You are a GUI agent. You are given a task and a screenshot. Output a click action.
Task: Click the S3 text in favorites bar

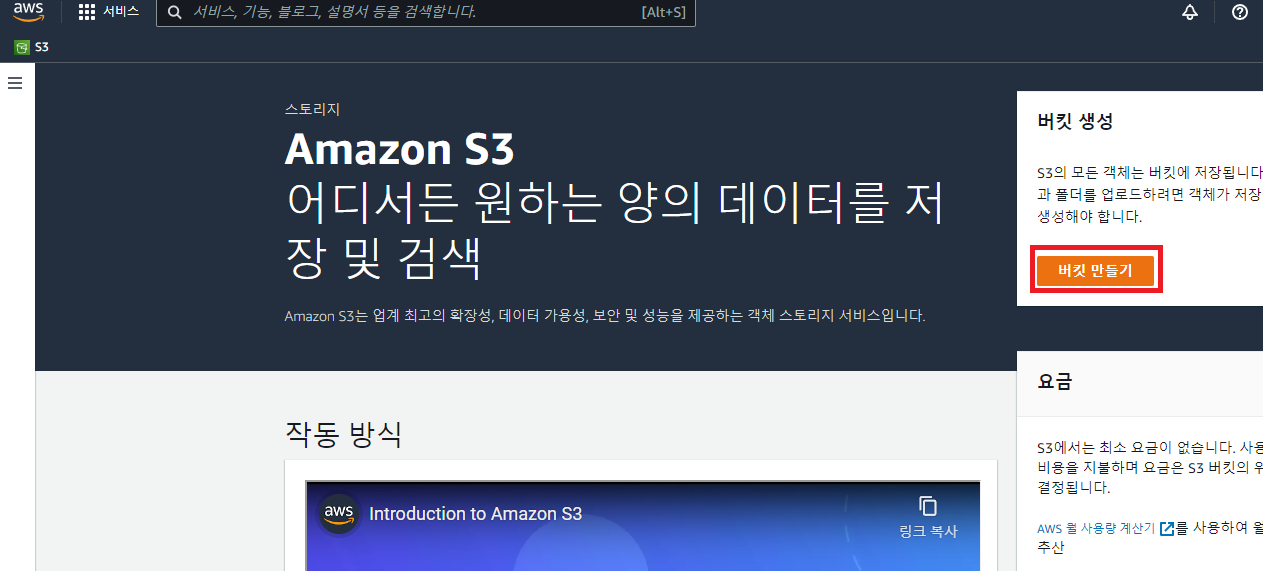41,47
